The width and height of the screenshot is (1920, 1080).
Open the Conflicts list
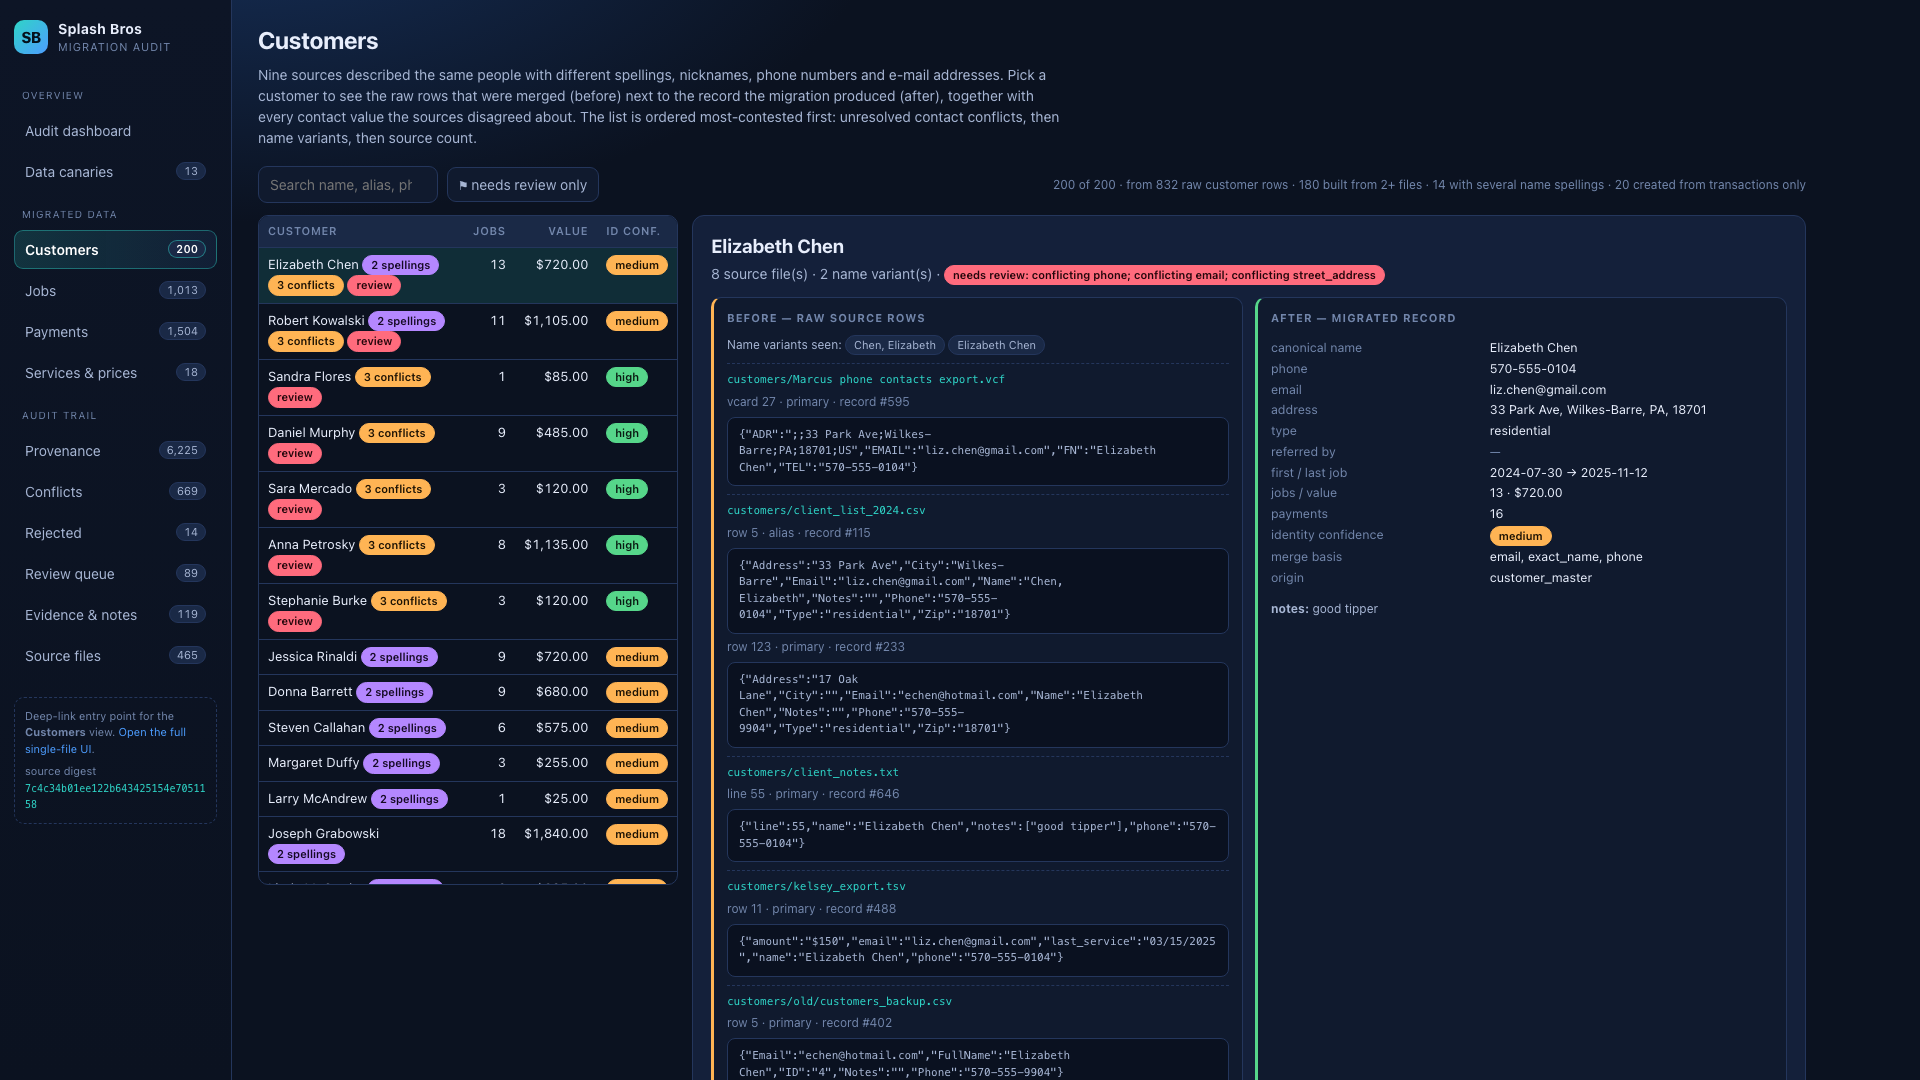coord(115,492)
